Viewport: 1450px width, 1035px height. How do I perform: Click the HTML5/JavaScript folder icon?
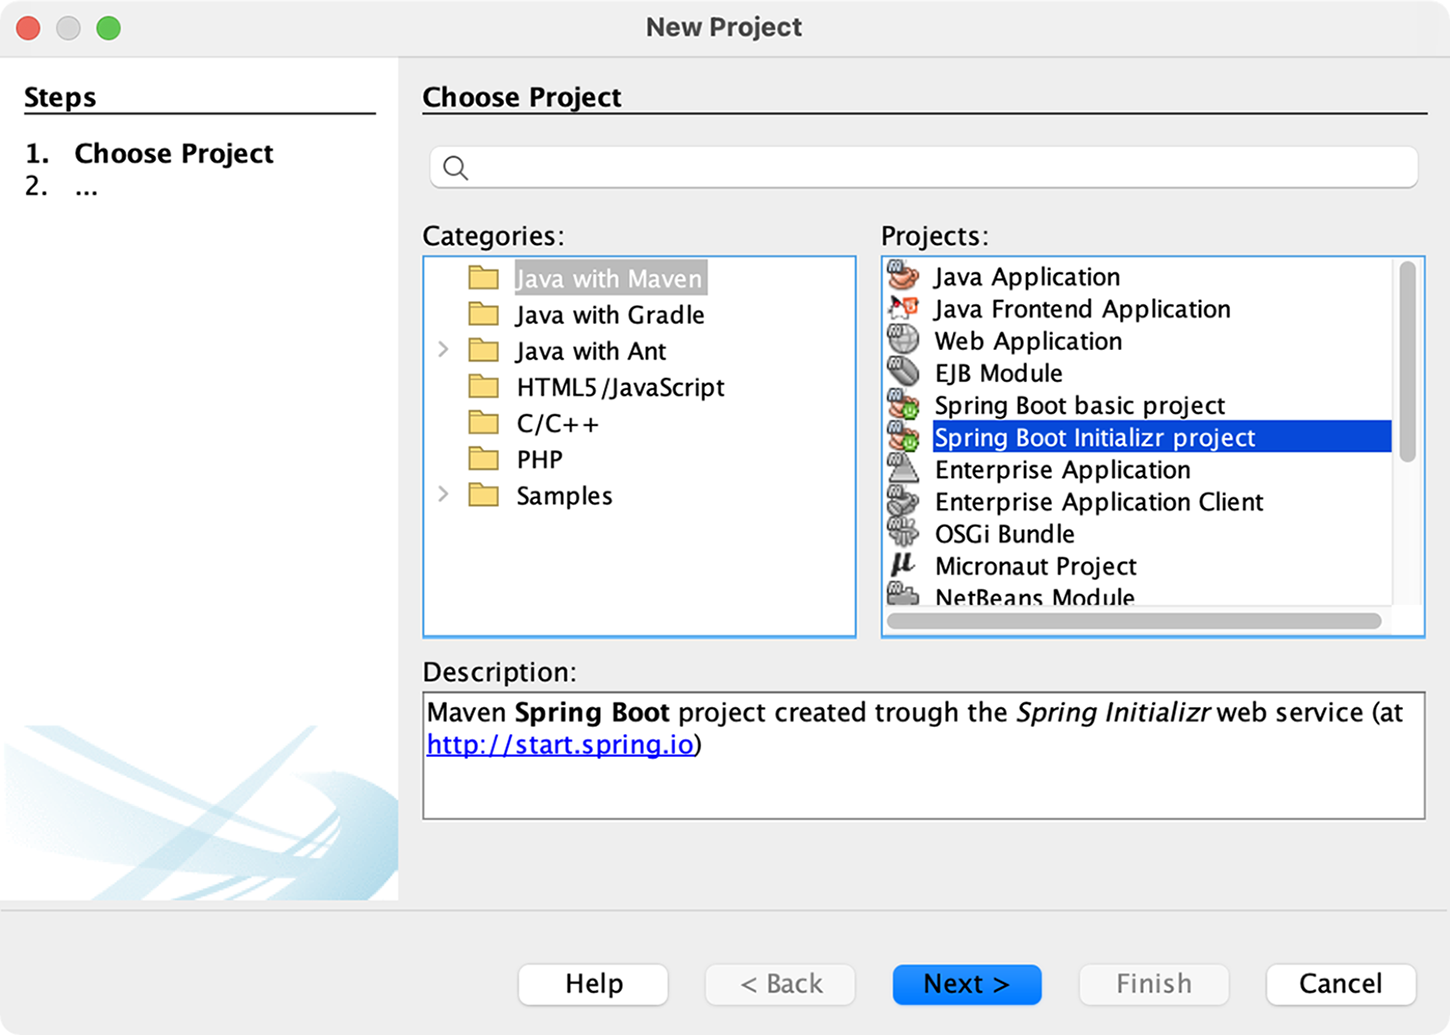pyautogui.click(x=484, y=386)
